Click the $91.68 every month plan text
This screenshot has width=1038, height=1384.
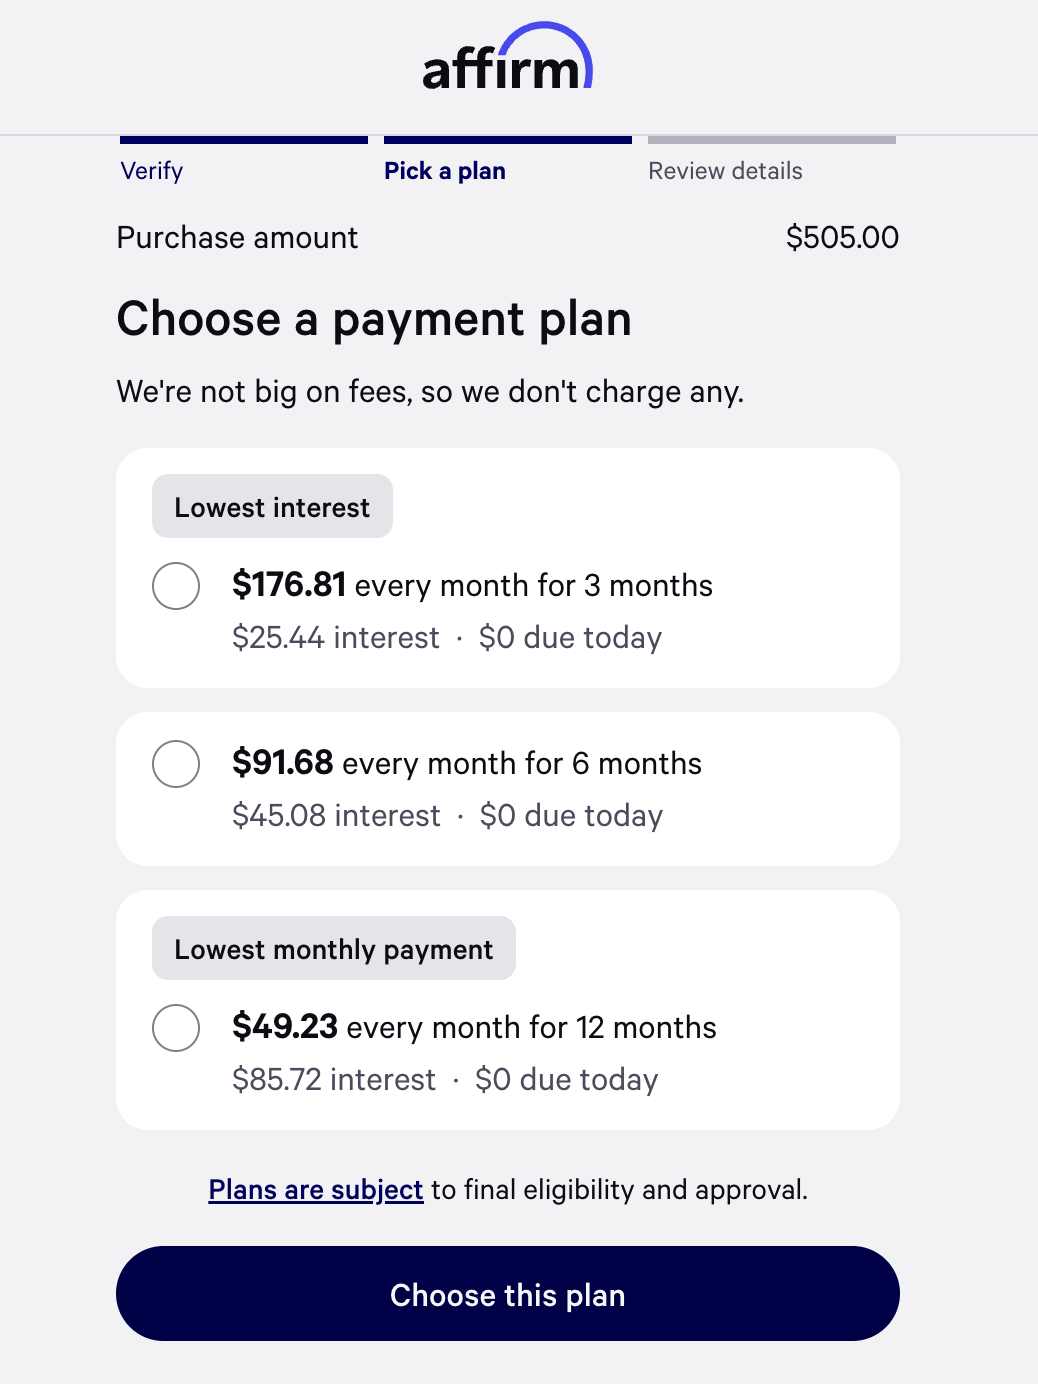coord(466,763)
